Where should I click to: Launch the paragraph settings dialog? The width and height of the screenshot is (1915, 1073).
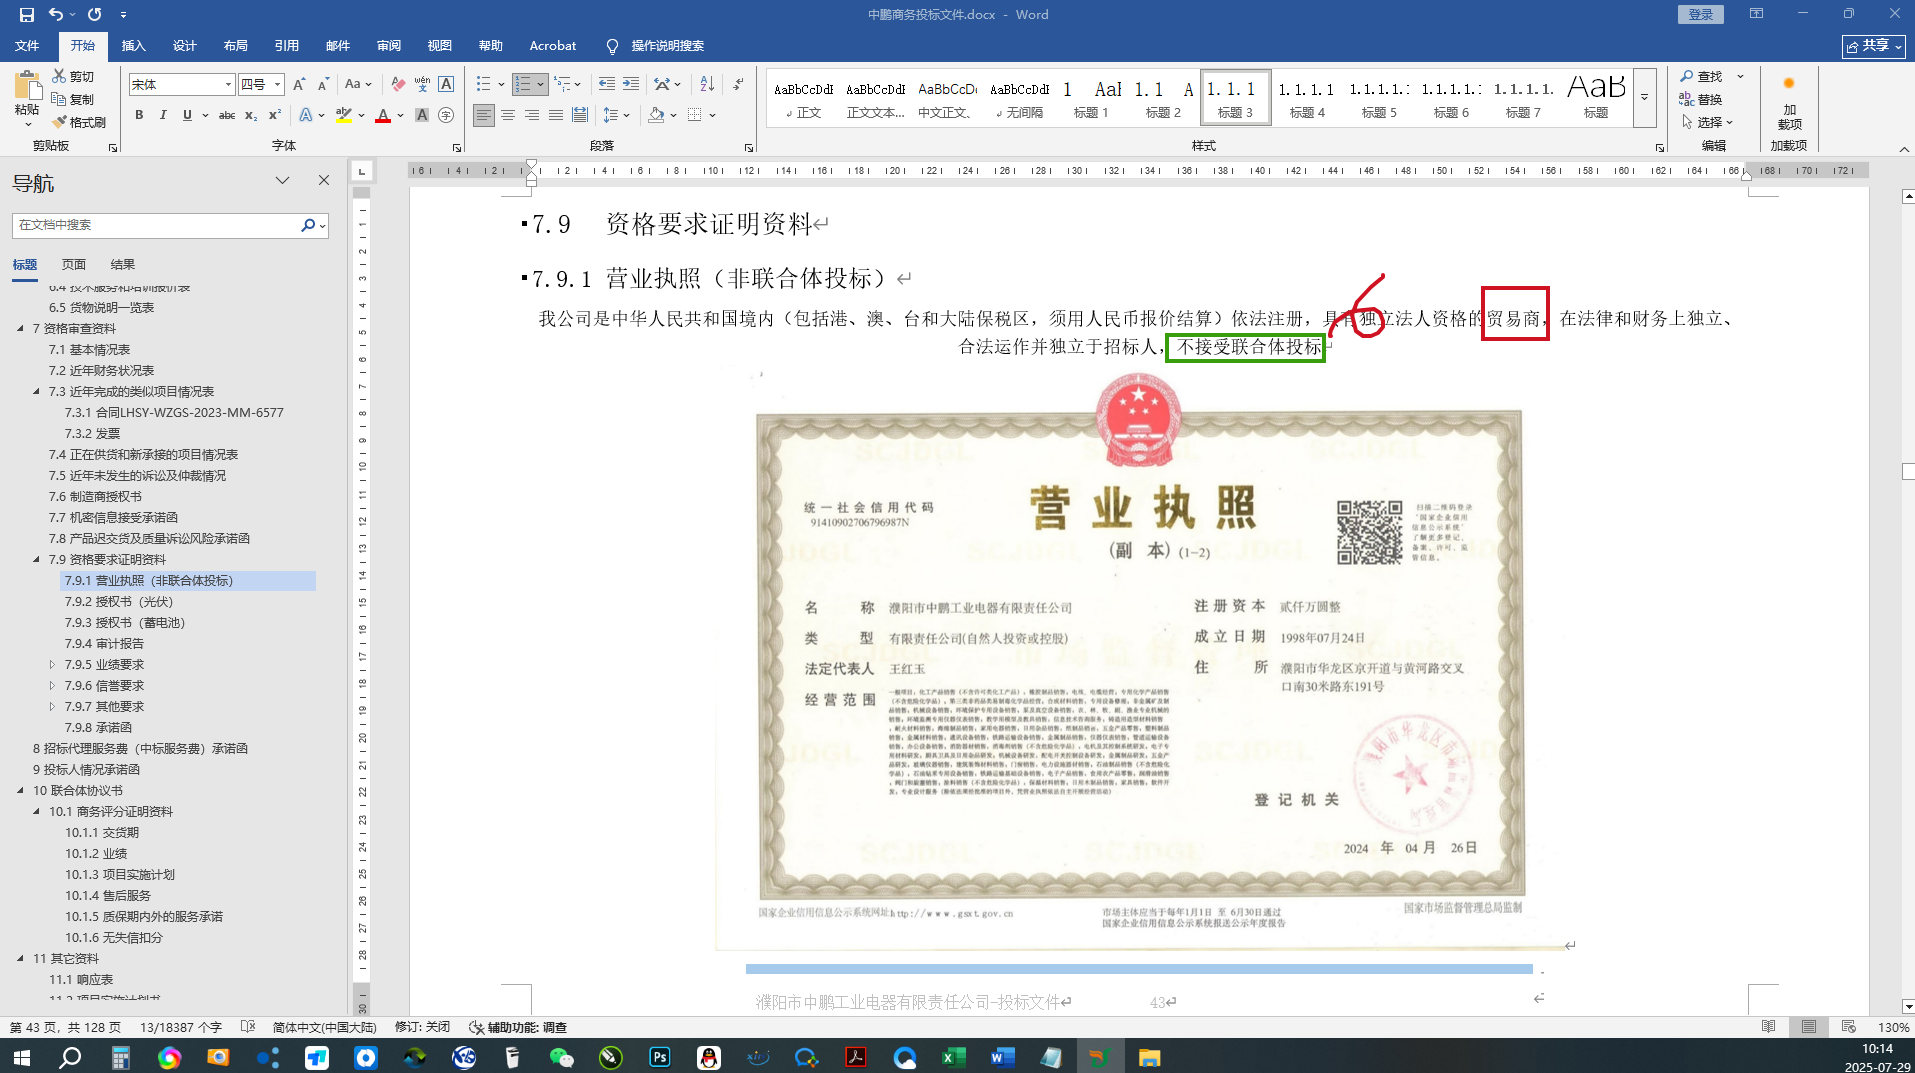[749, 147]
